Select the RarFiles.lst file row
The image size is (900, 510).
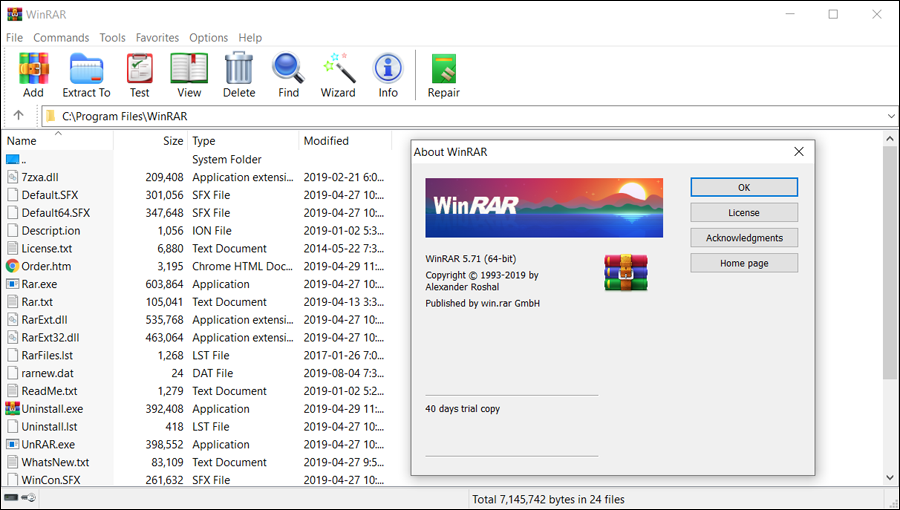point(195,355)
